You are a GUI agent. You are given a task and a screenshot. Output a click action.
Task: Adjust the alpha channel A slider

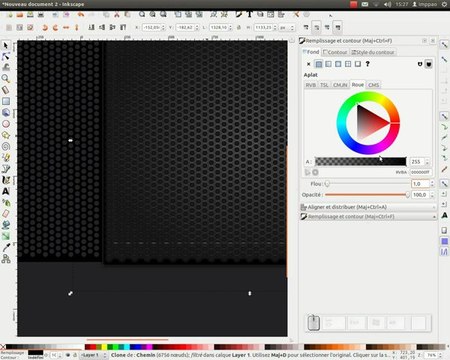pyautogui.click(x=361, y=162)
